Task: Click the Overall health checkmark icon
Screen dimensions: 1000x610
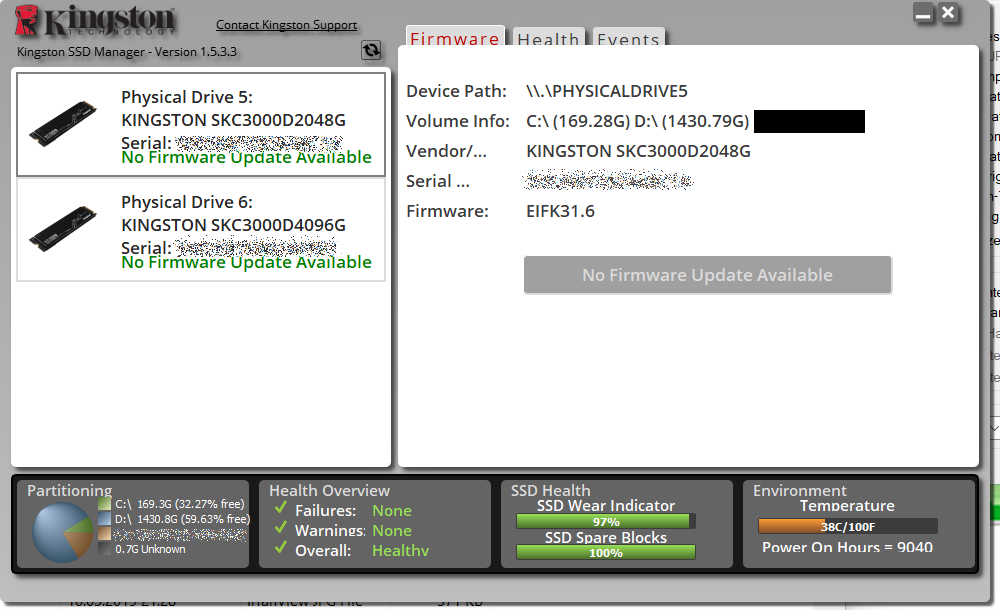Action: 280,548
